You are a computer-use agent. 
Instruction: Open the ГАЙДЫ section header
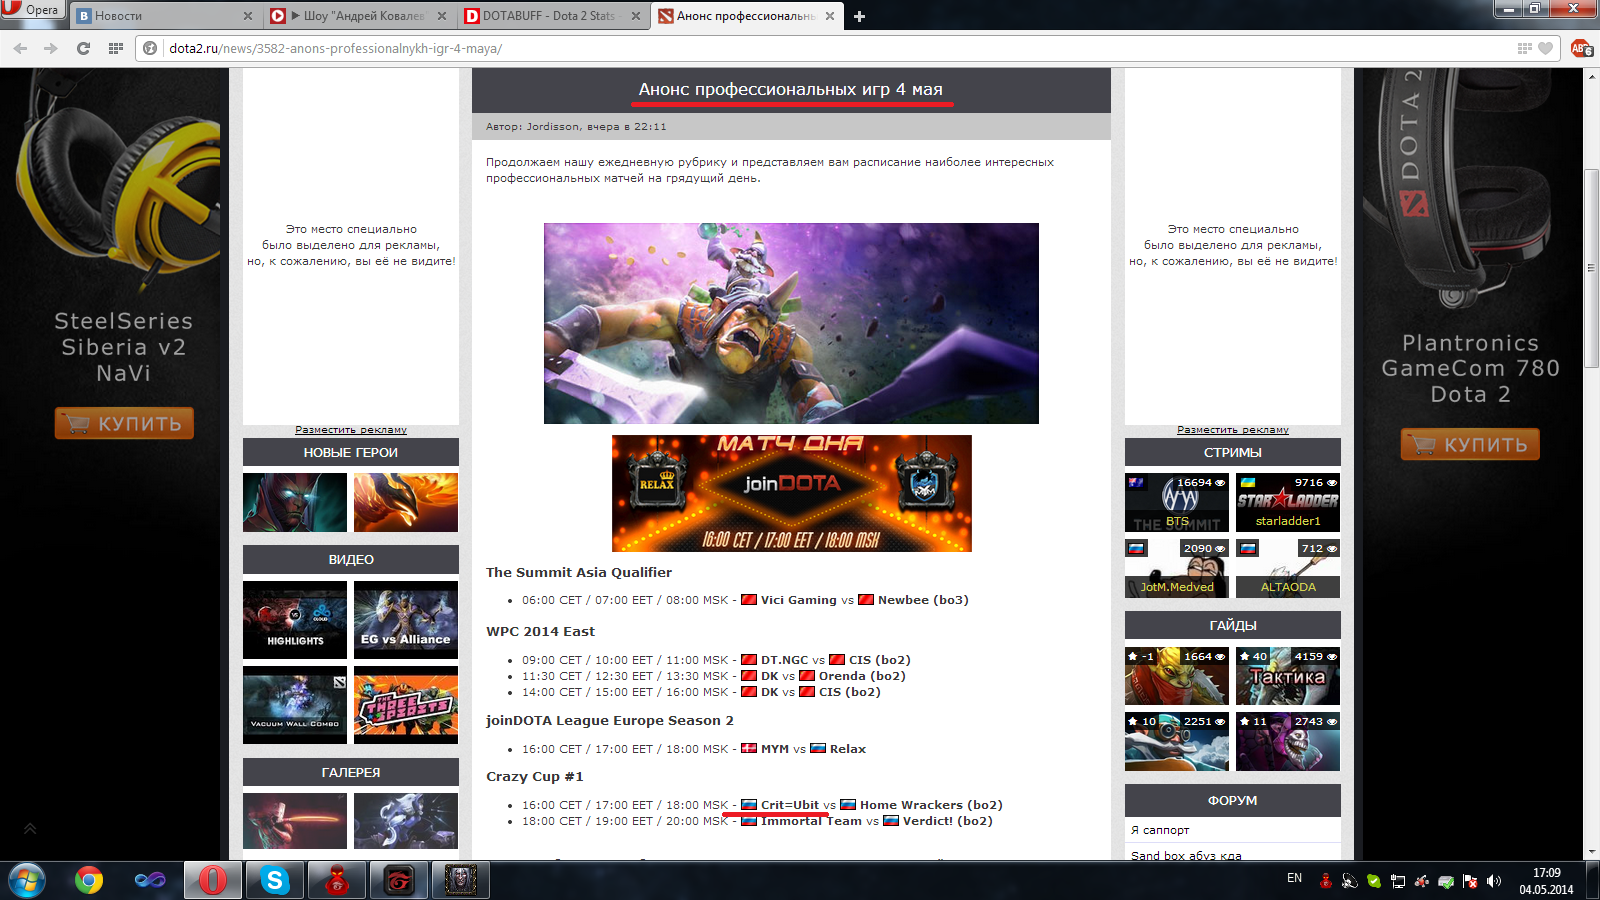tap(1233, 625)
